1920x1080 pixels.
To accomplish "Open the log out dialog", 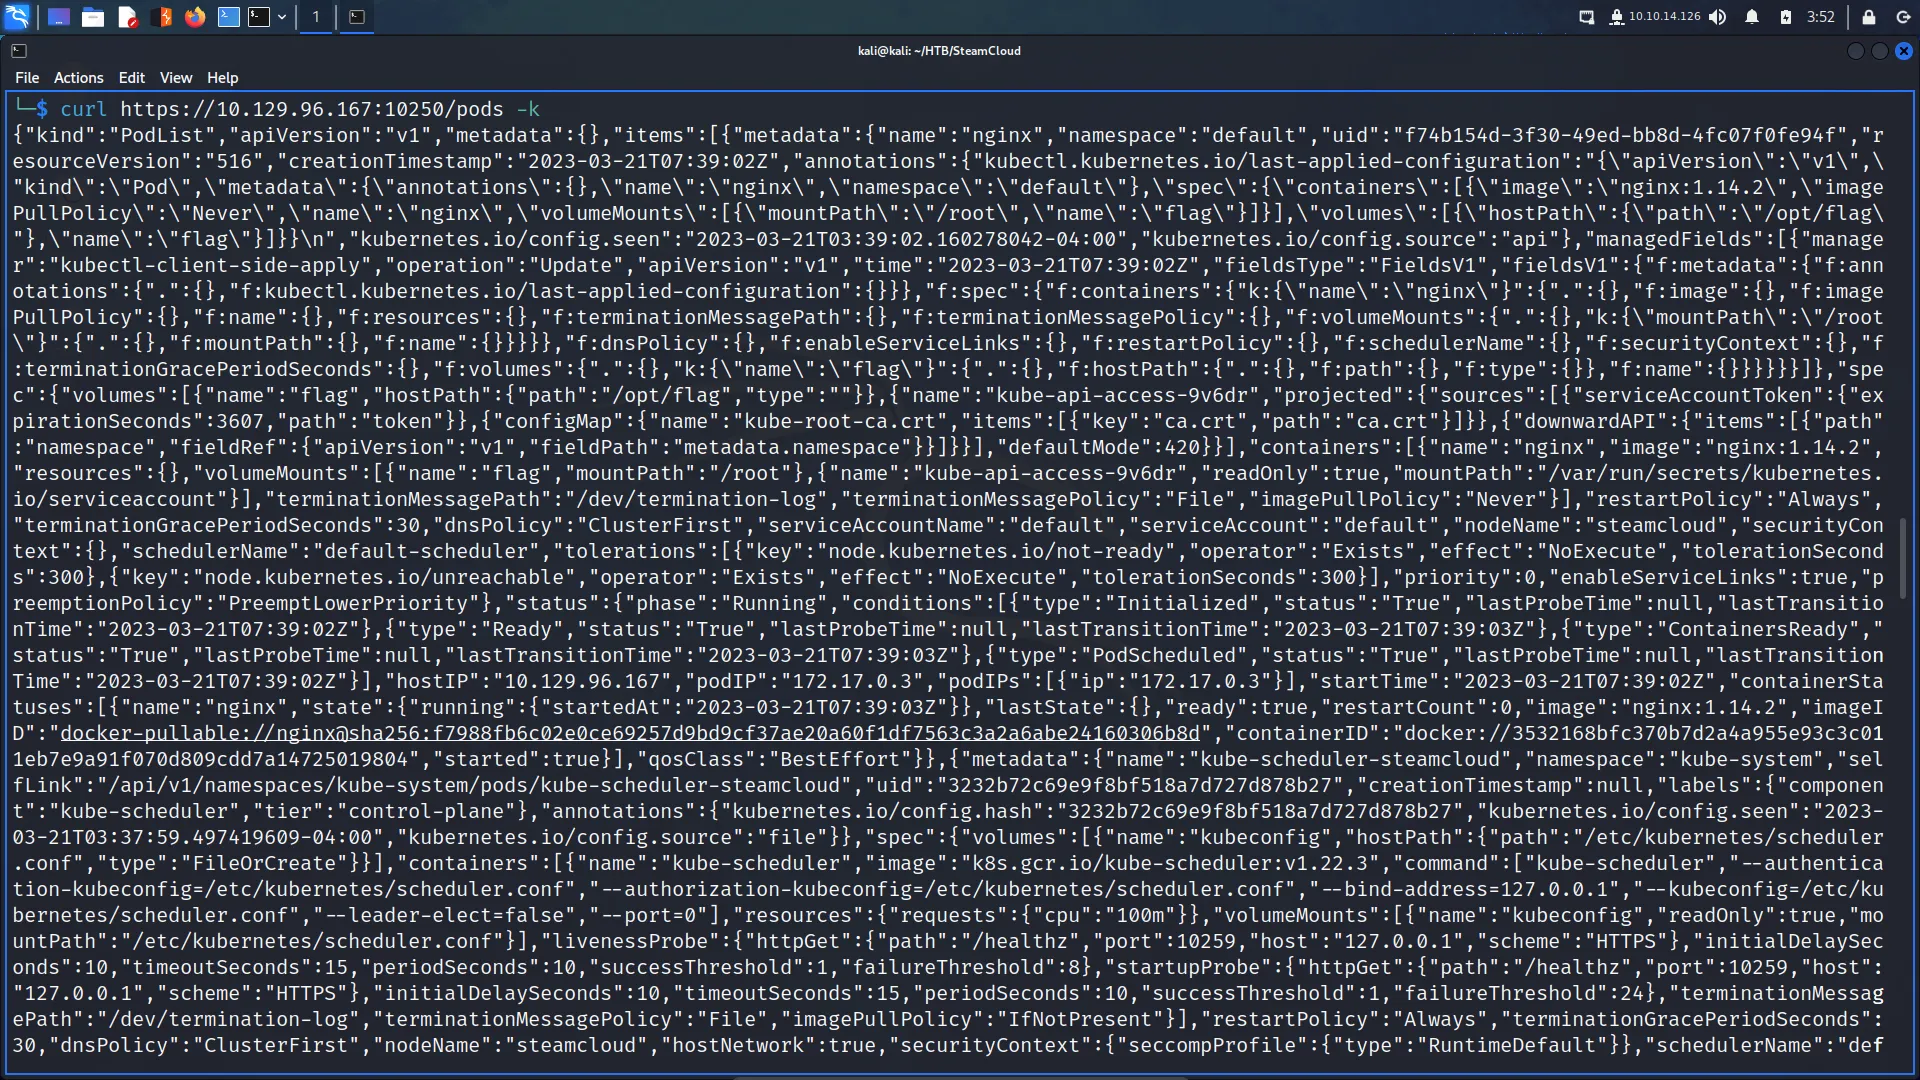I will point(1903,17).
